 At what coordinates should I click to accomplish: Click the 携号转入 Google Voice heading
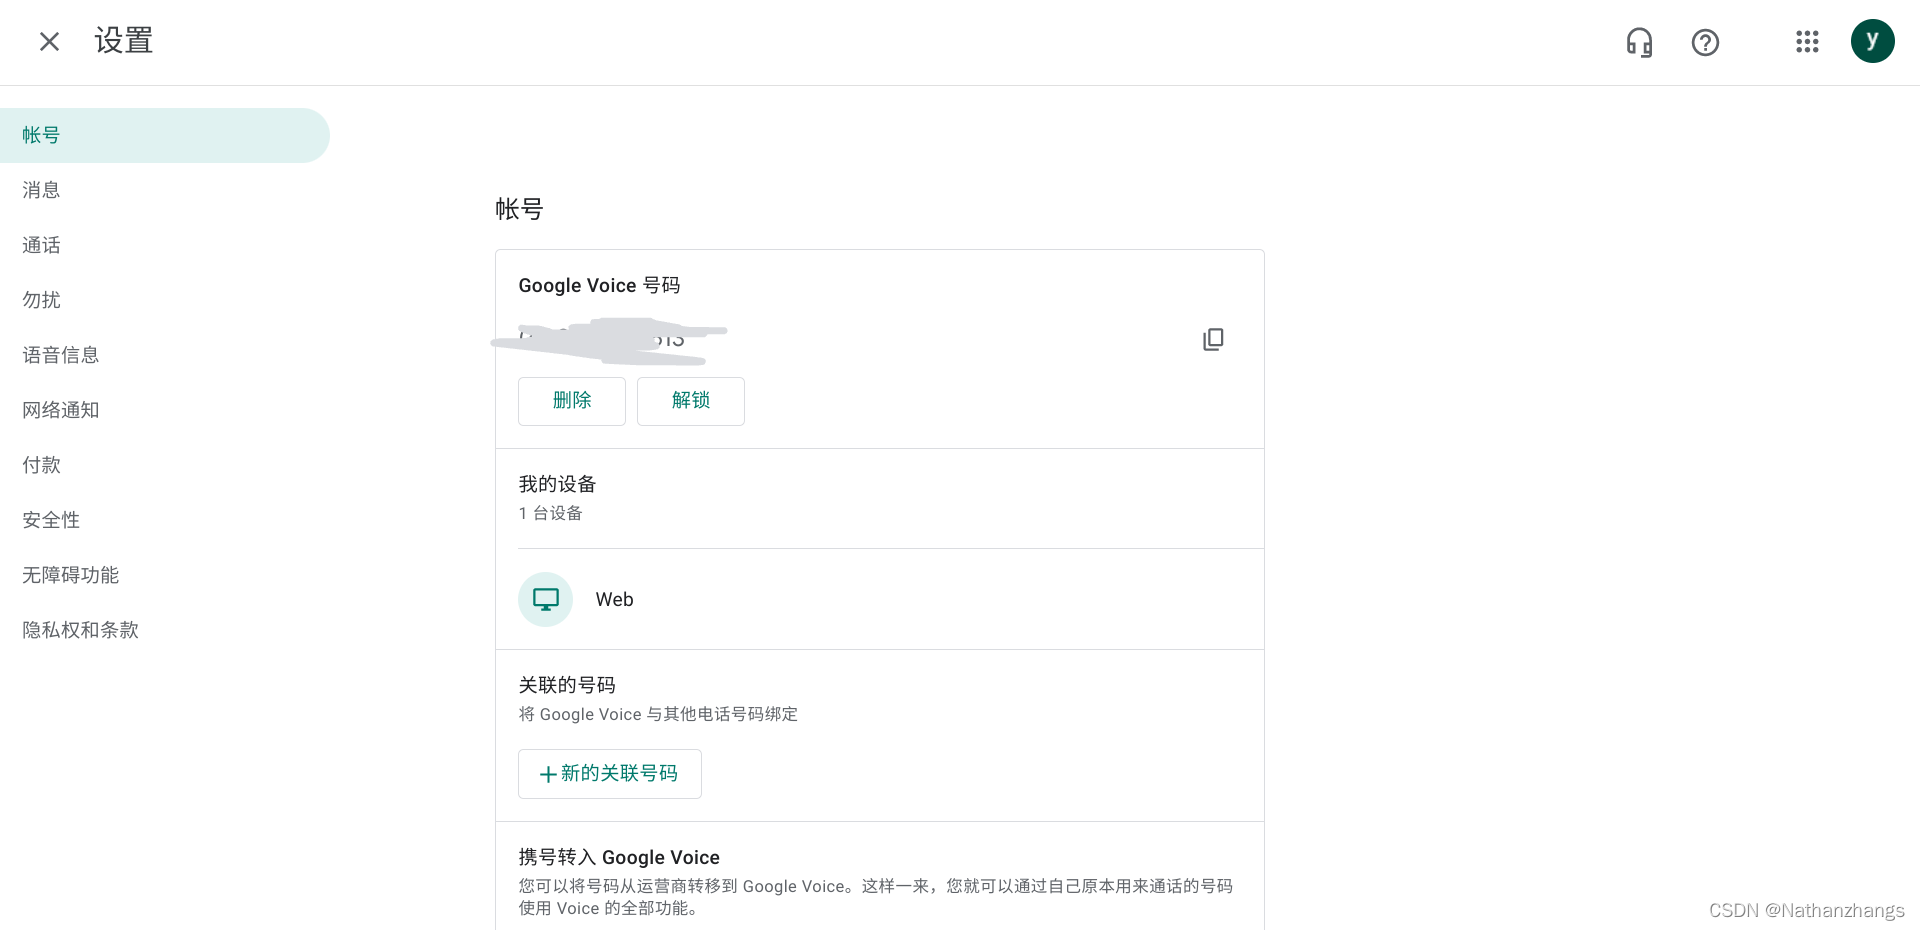(x=619, y=857)
